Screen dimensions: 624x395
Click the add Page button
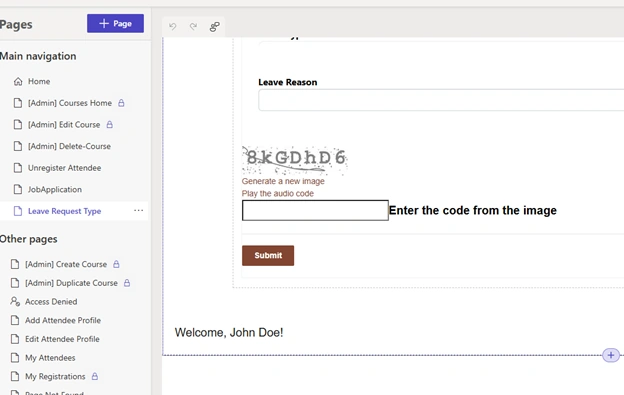pos(115,23)
